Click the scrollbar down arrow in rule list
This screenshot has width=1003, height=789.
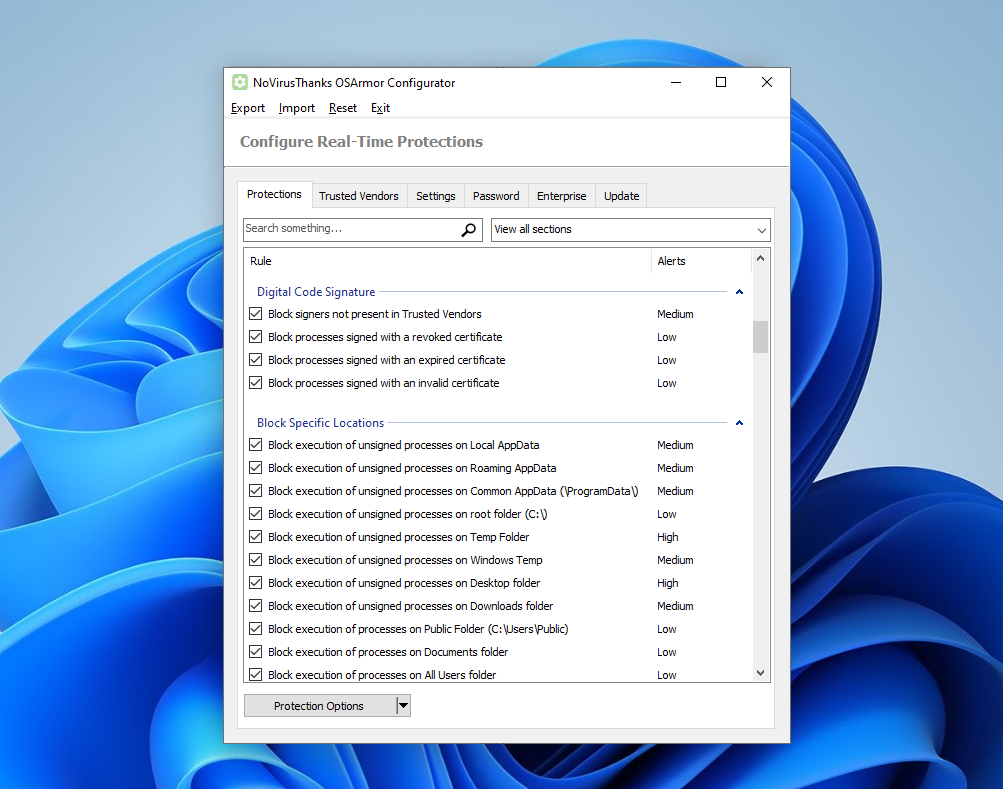tap(761, 673)
